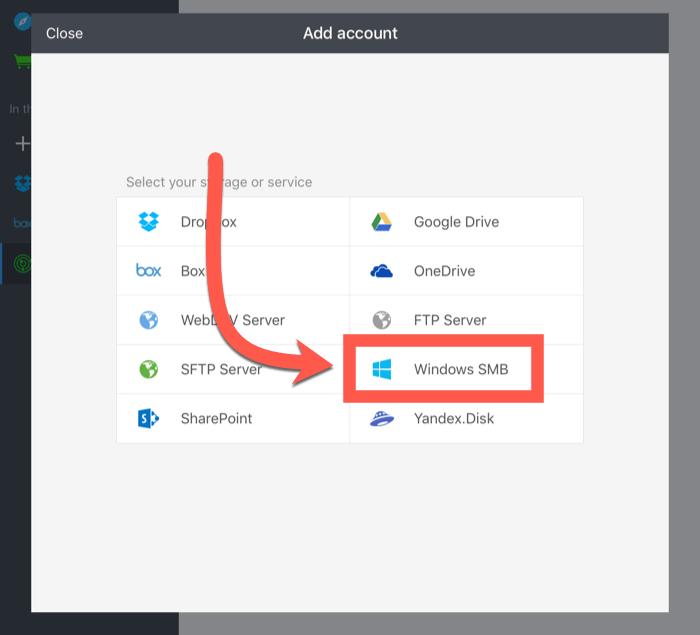Screen dimensions: 700x635
Task: Select the green radar icon in sidebar
Action: pyautogui.click(x=22, y=263)
